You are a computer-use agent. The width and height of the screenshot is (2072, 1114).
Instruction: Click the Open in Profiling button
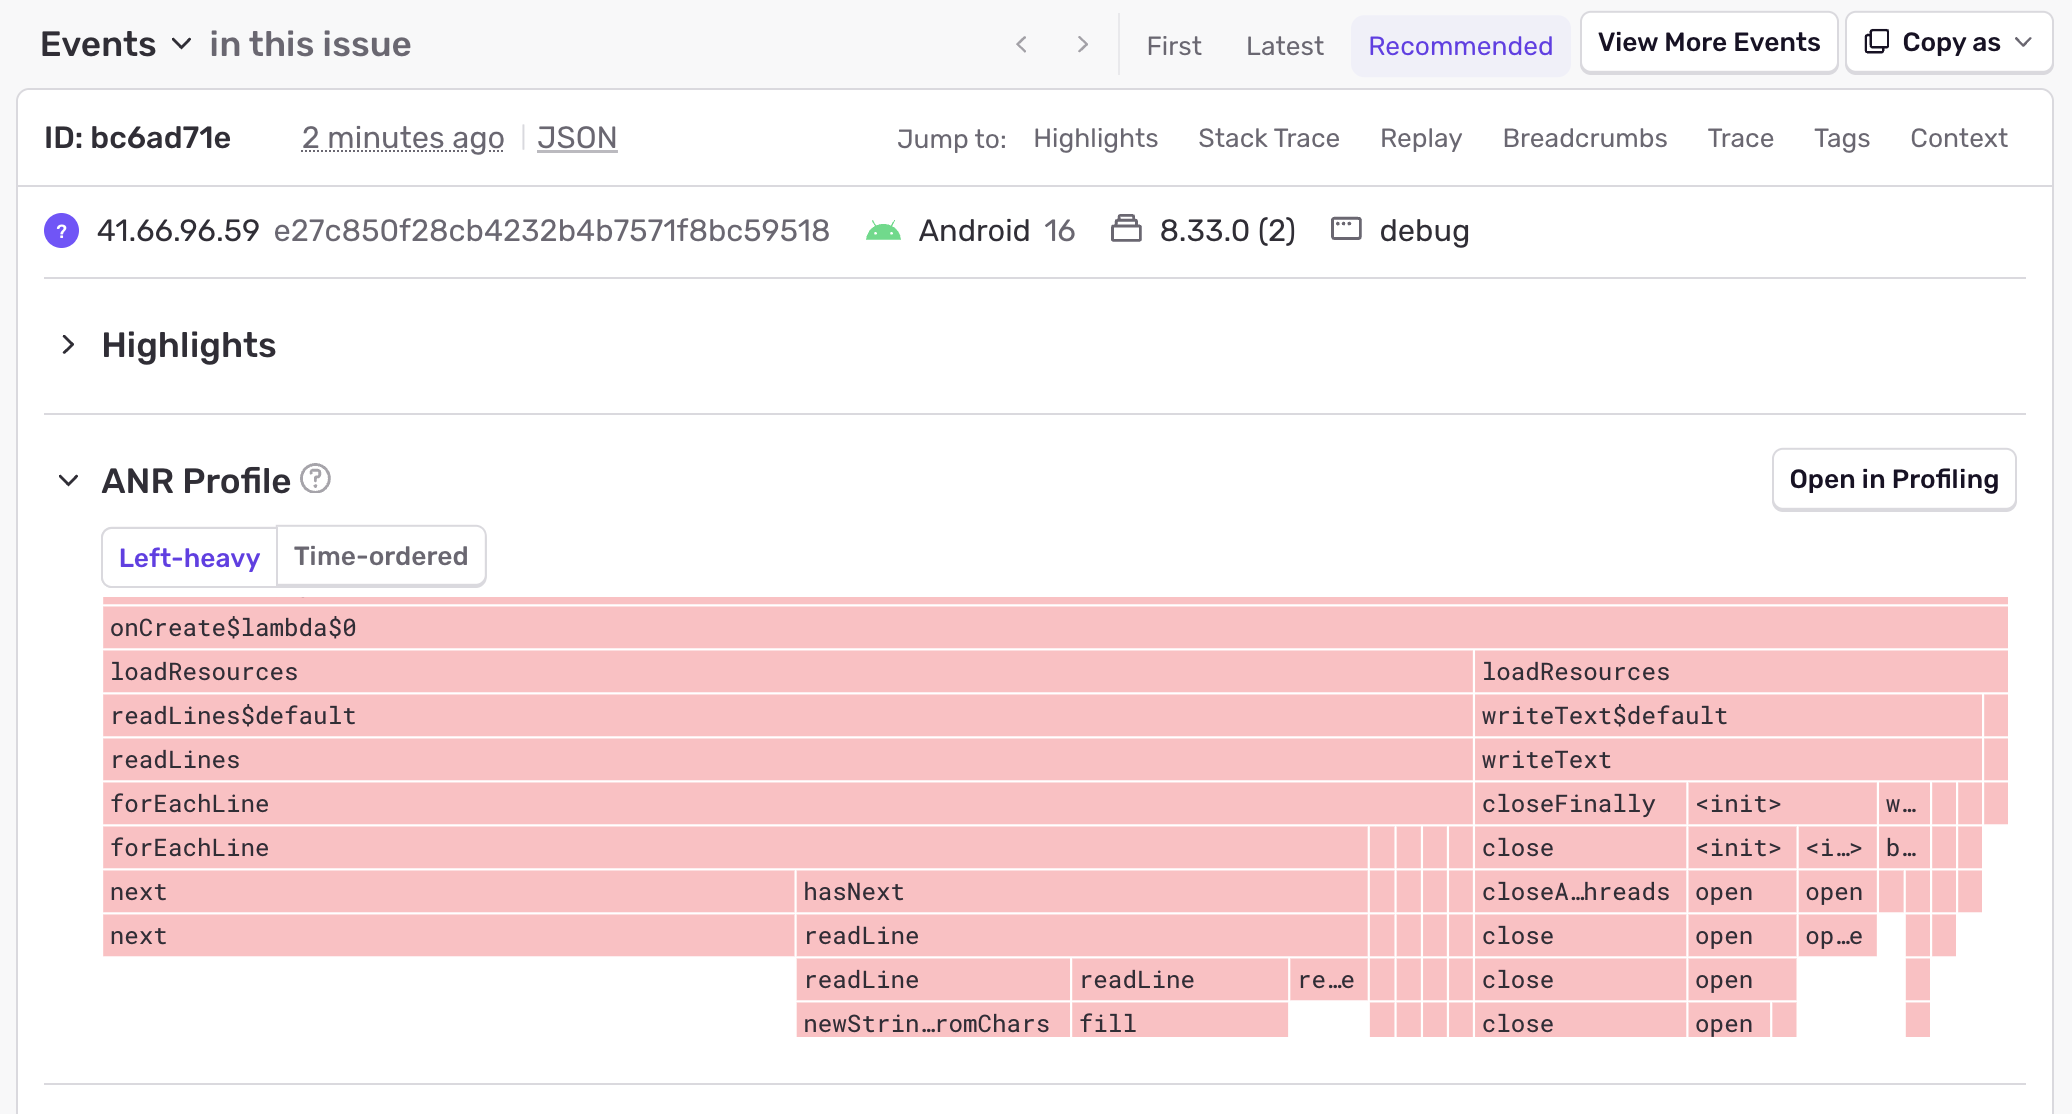pos(1893,480)
